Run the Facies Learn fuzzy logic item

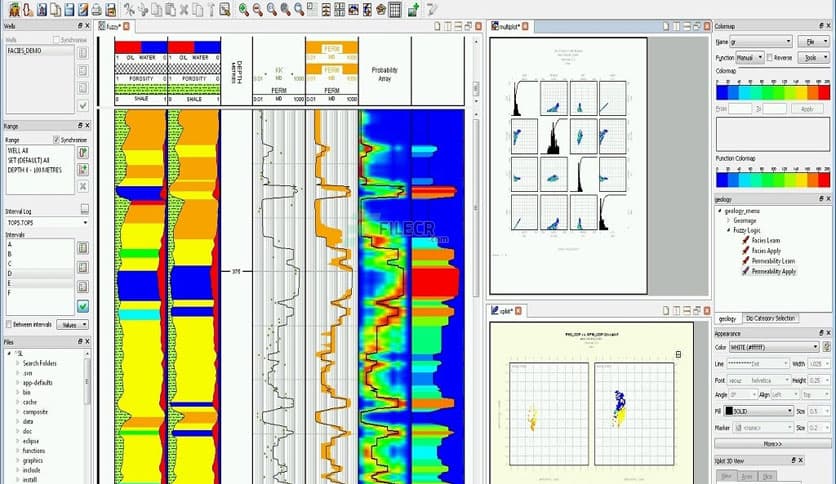[768, 239]
